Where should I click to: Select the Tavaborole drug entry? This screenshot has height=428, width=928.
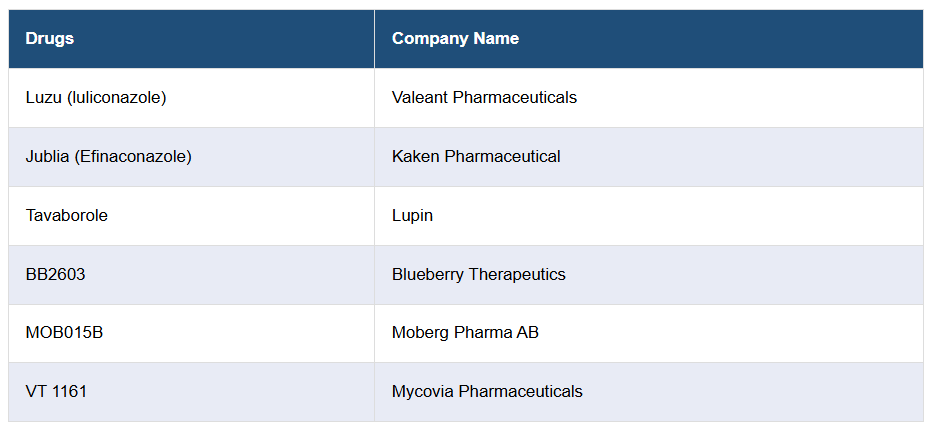click(x=66, y=216)
